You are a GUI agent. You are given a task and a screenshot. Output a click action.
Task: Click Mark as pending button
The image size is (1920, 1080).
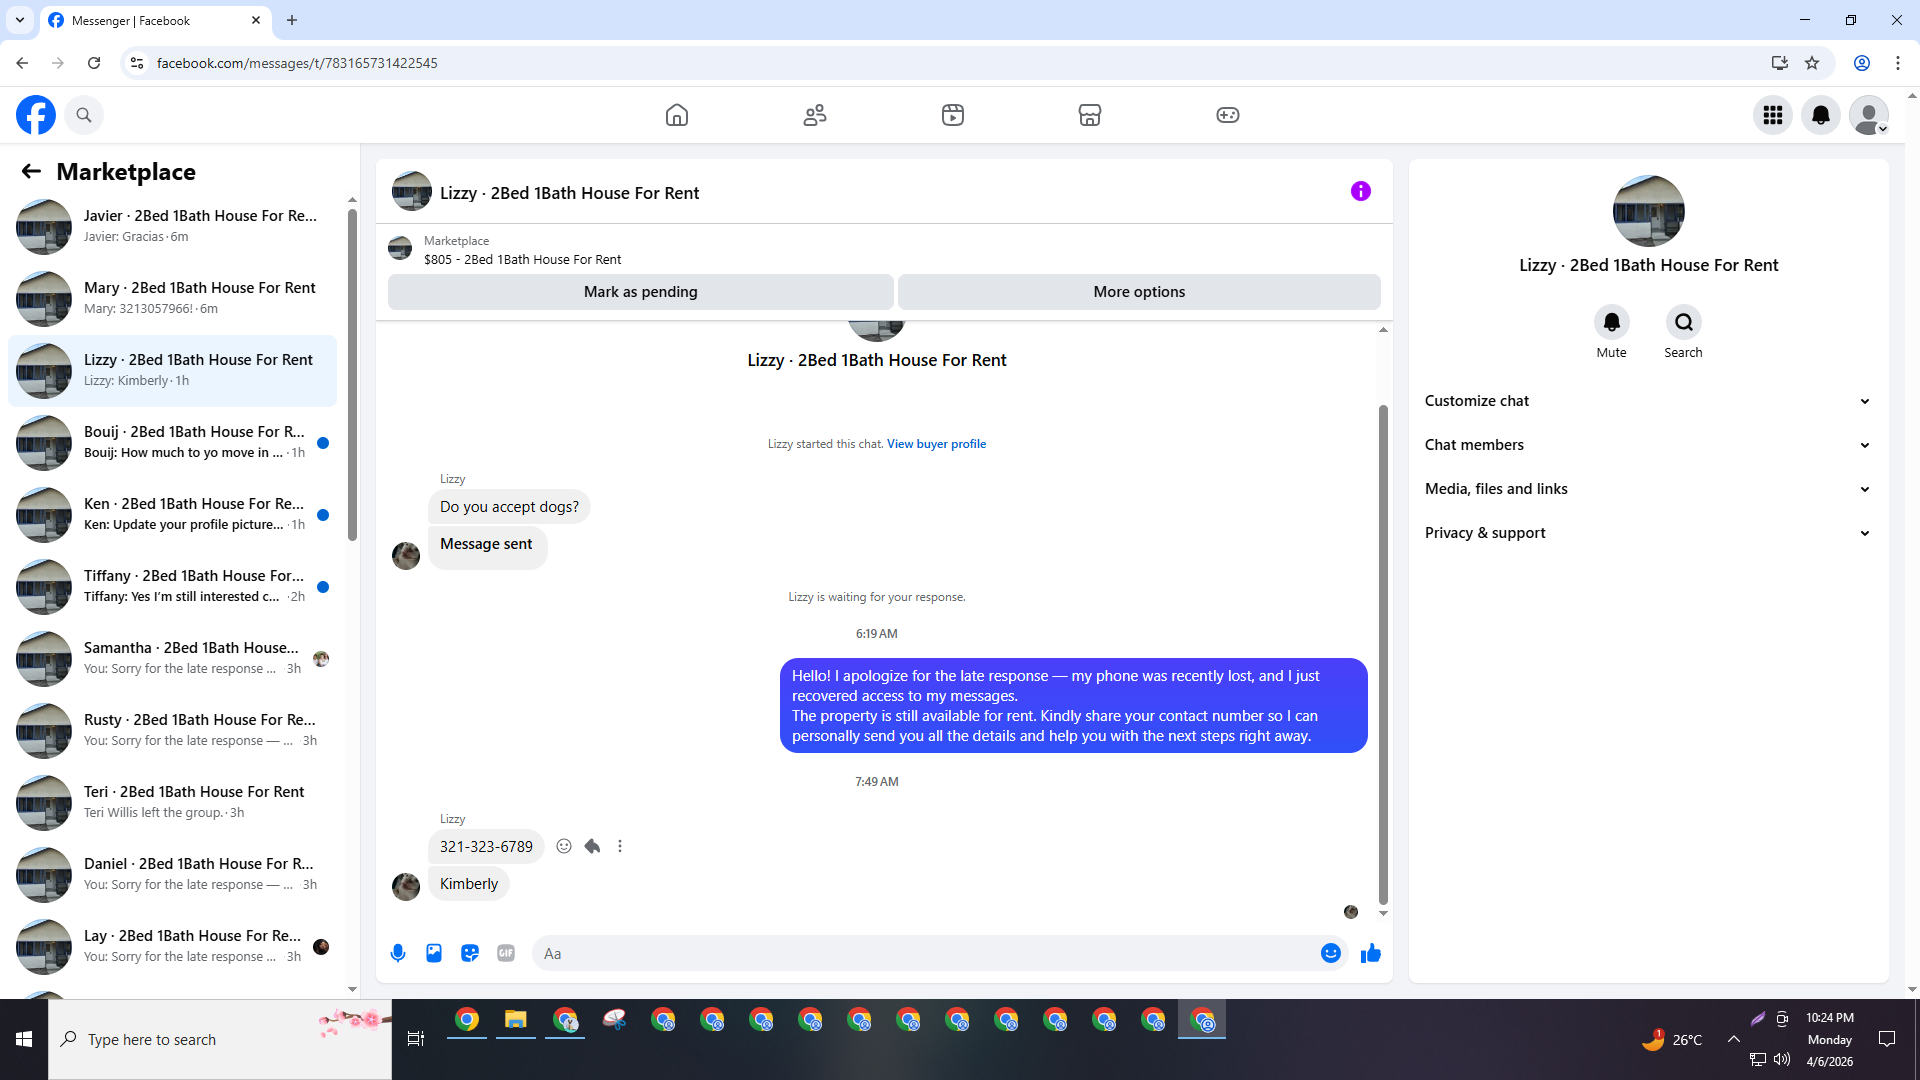click(x=641, y=292)
